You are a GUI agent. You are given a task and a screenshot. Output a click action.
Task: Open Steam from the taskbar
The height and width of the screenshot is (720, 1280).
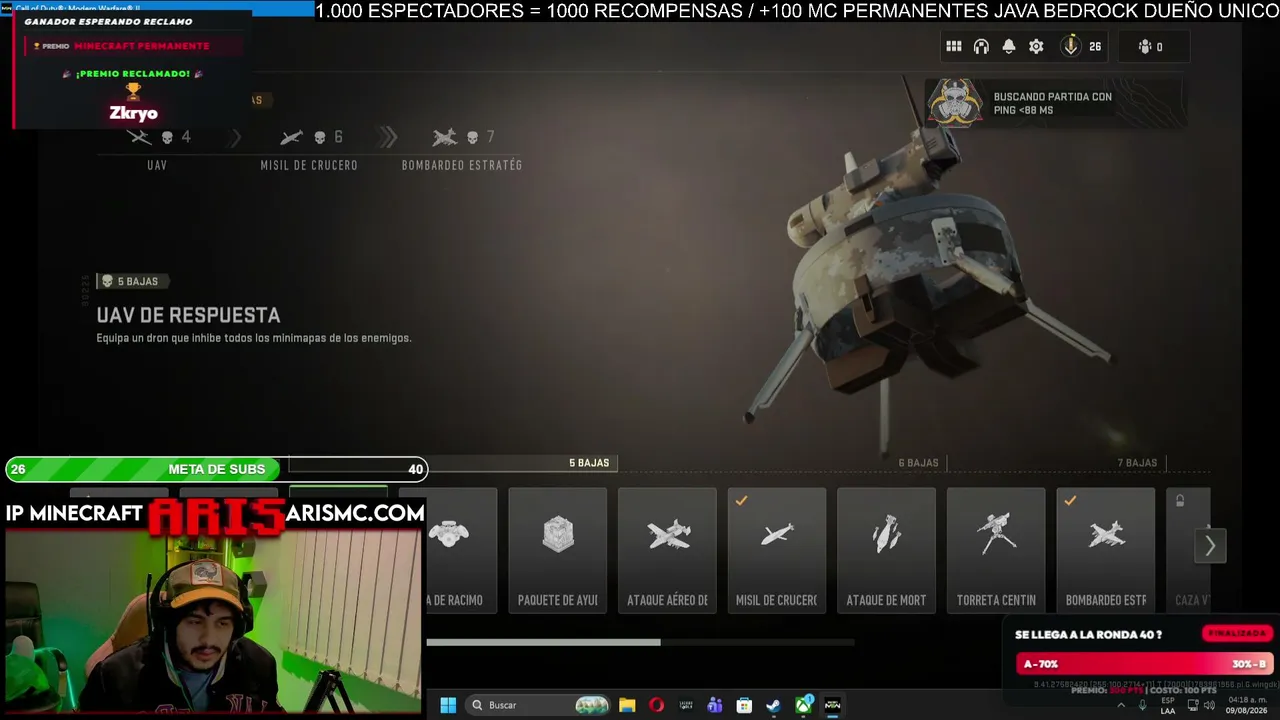click(773, 705)
